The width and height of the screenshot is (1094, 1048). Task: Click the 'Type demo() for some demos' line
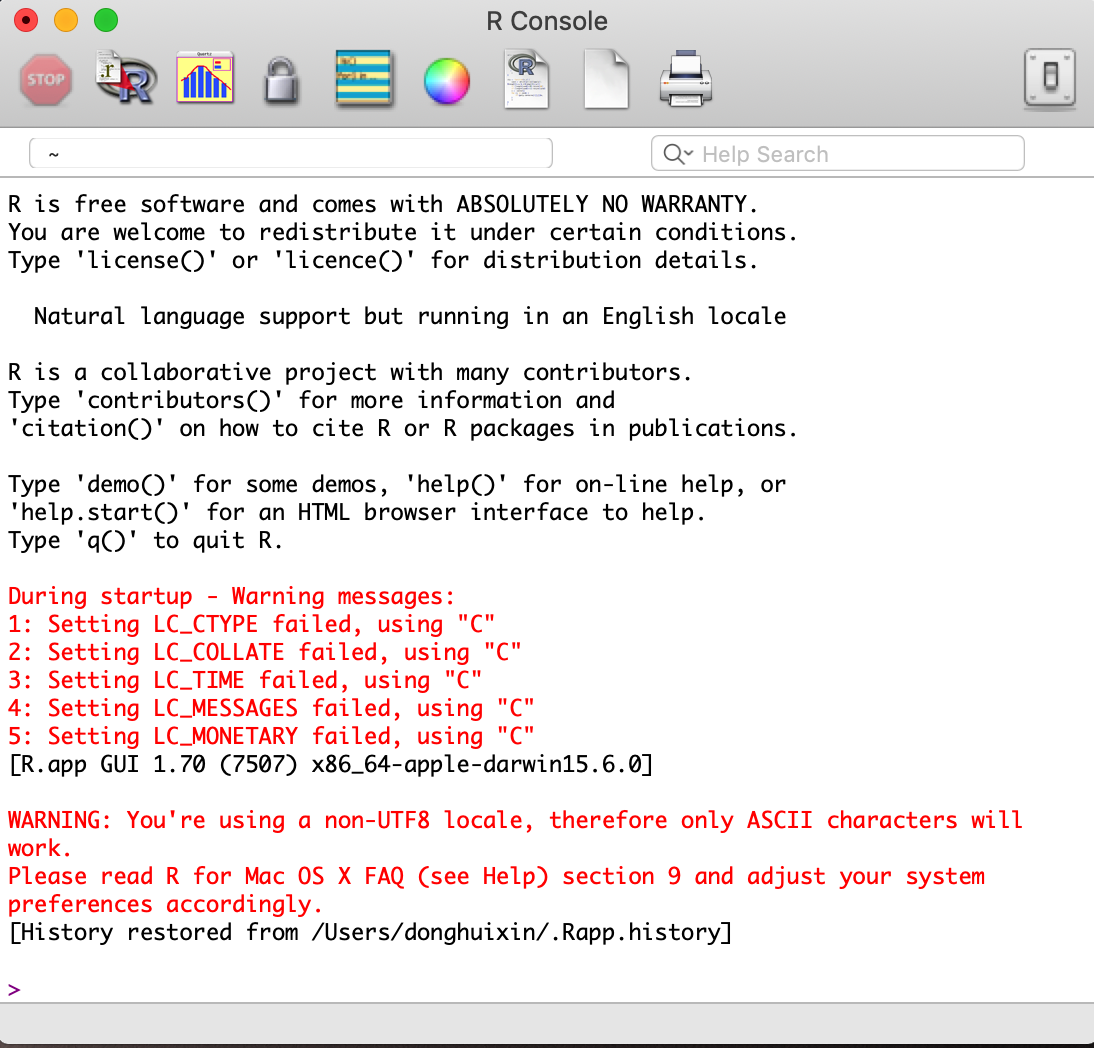click(397, 485)
